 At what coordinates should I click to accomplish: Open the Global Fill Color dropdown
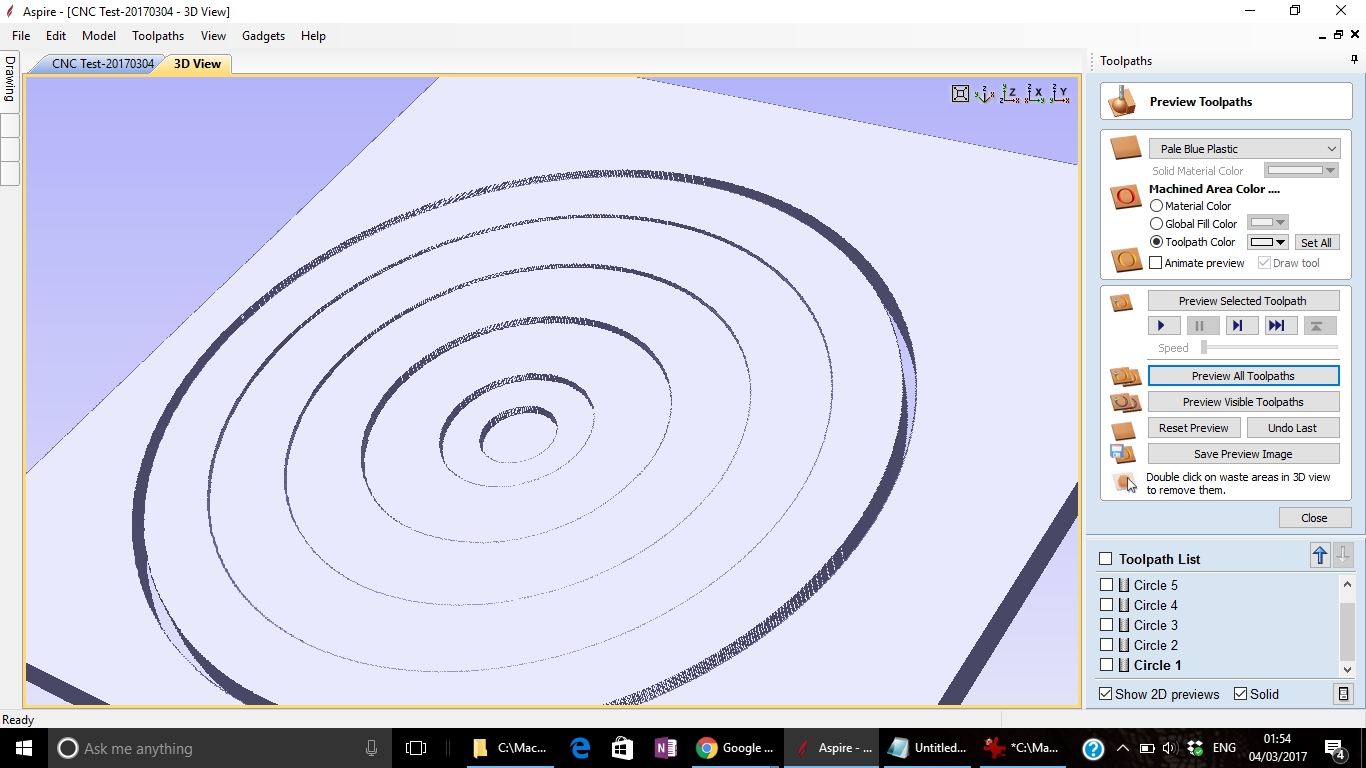coord(1268,223)
